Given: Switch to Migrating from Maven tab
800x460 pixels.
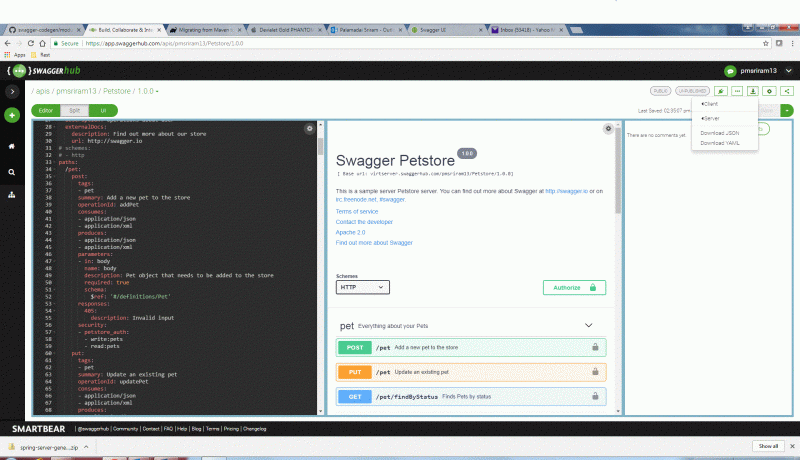Looking at the screenshot, I should pyautogui.click(x=204, y=30).
